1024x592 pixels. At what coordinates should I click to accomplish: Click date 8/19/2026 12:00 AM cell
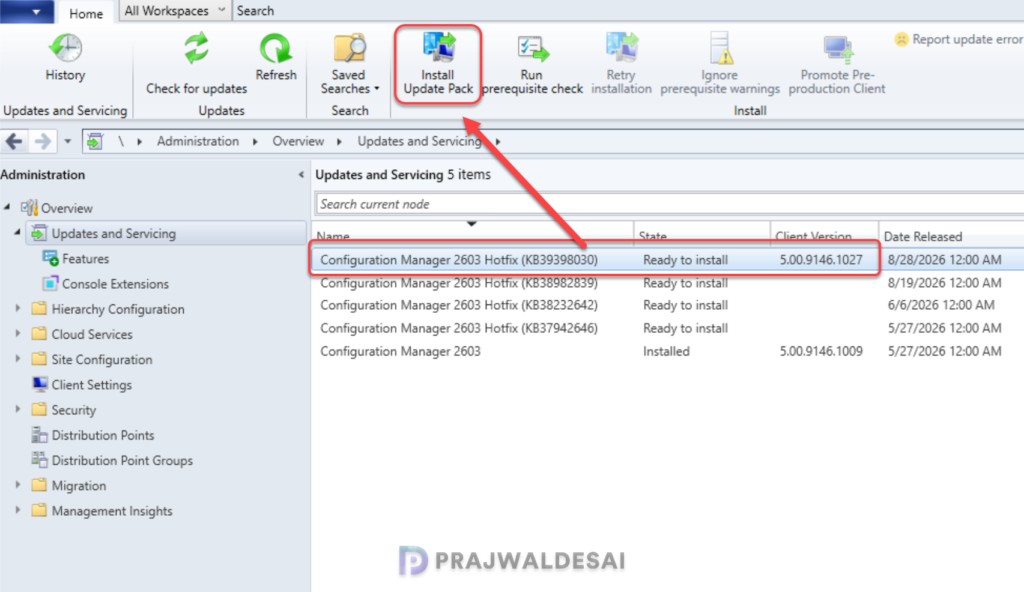click(944, 283)
